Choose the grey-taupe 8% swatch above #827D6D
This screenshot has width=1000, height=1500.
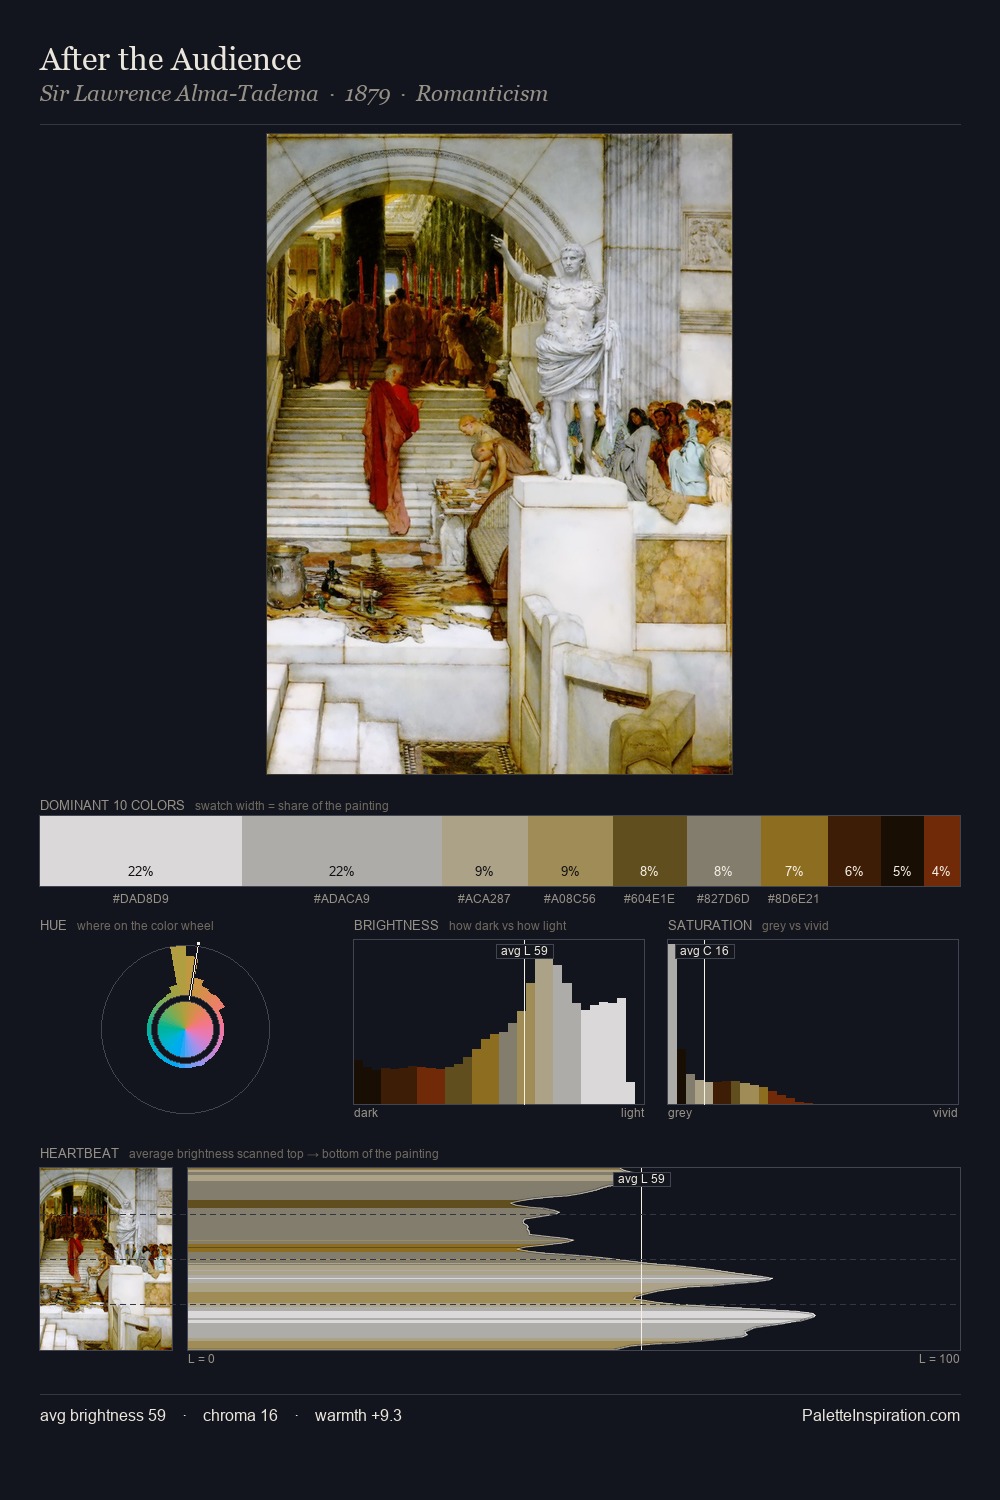tap(724, 851)
